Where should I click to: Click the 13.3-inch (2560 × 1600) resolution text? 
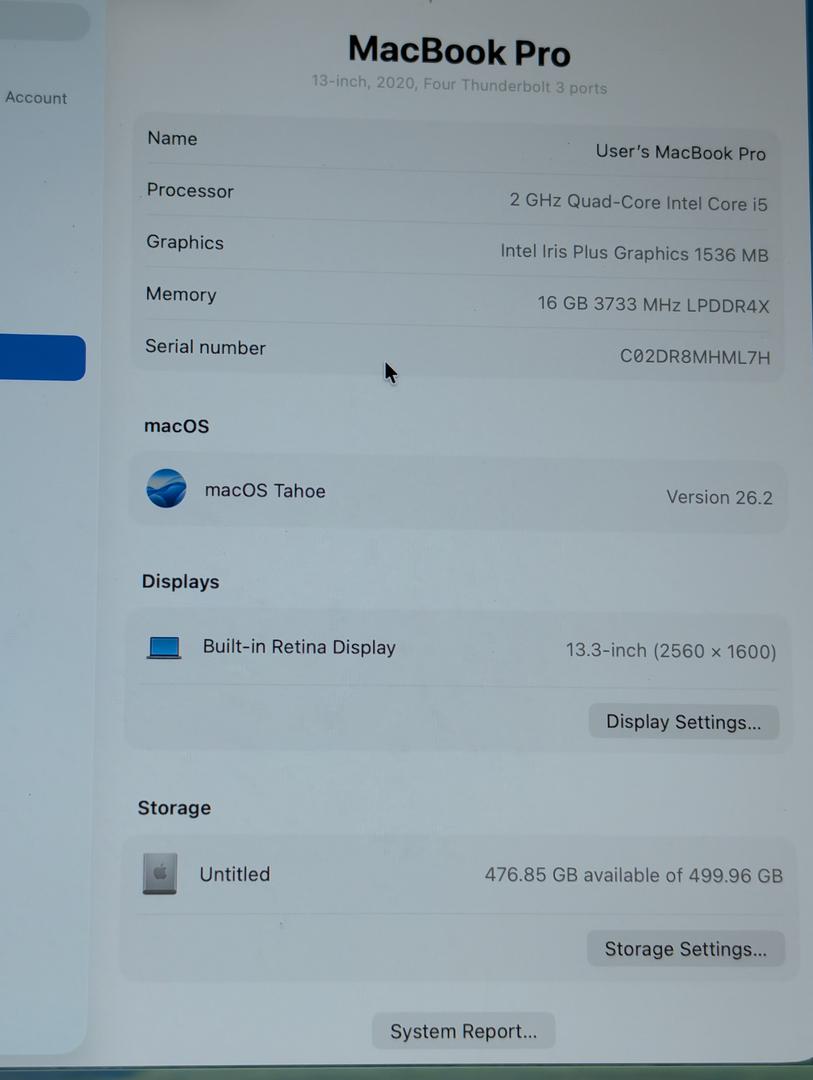pos(671,651)
